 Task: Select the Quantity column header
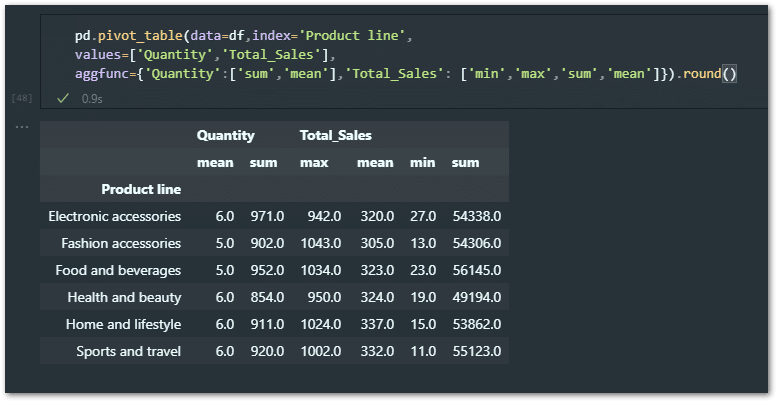225,135
